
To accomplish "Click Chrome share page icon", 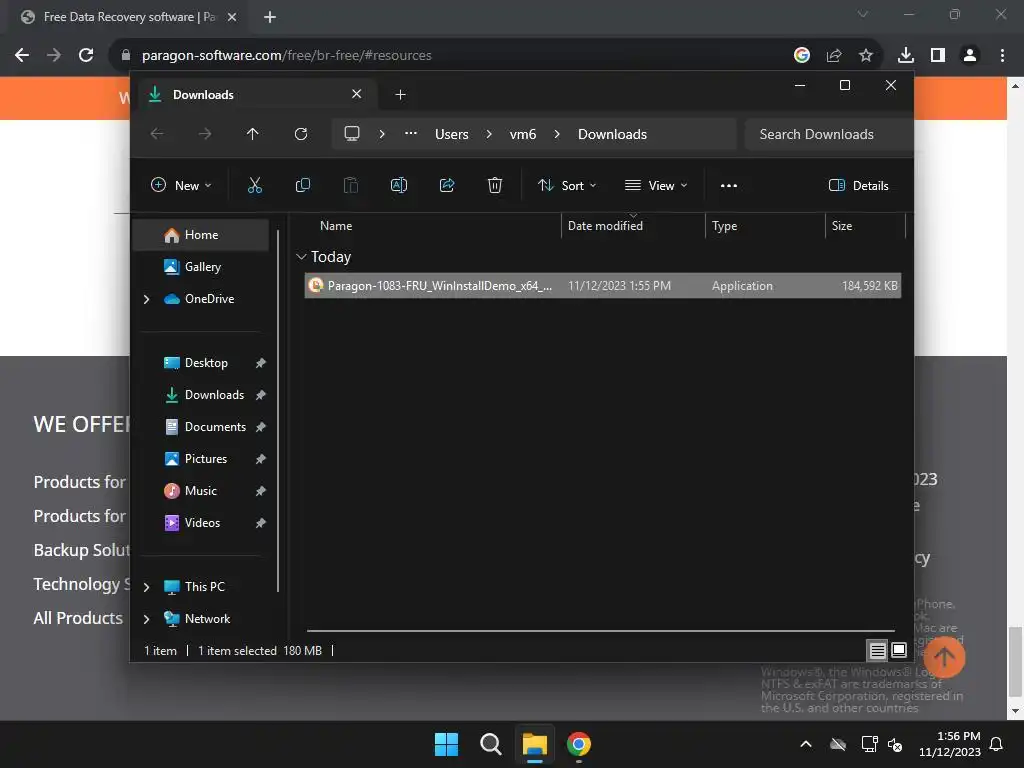I will click(834, 55).
